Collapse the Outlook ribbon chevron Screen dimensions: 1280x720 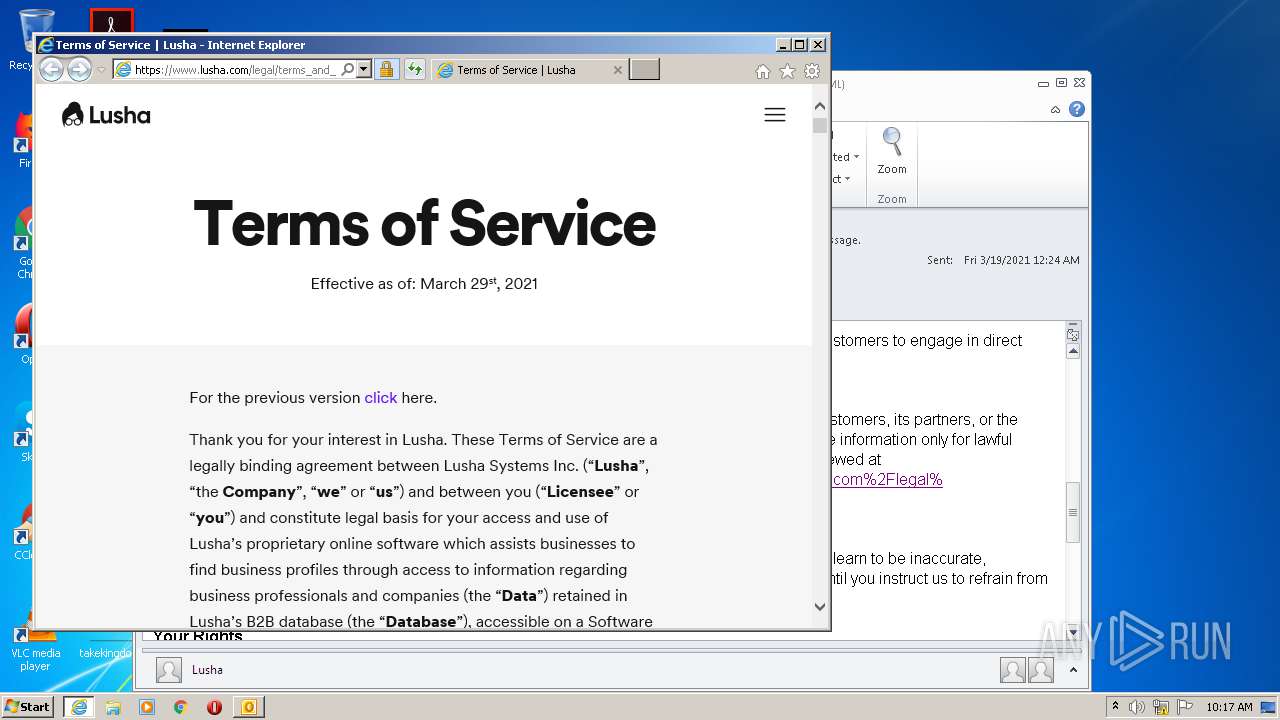click(x=1055, y=109)
